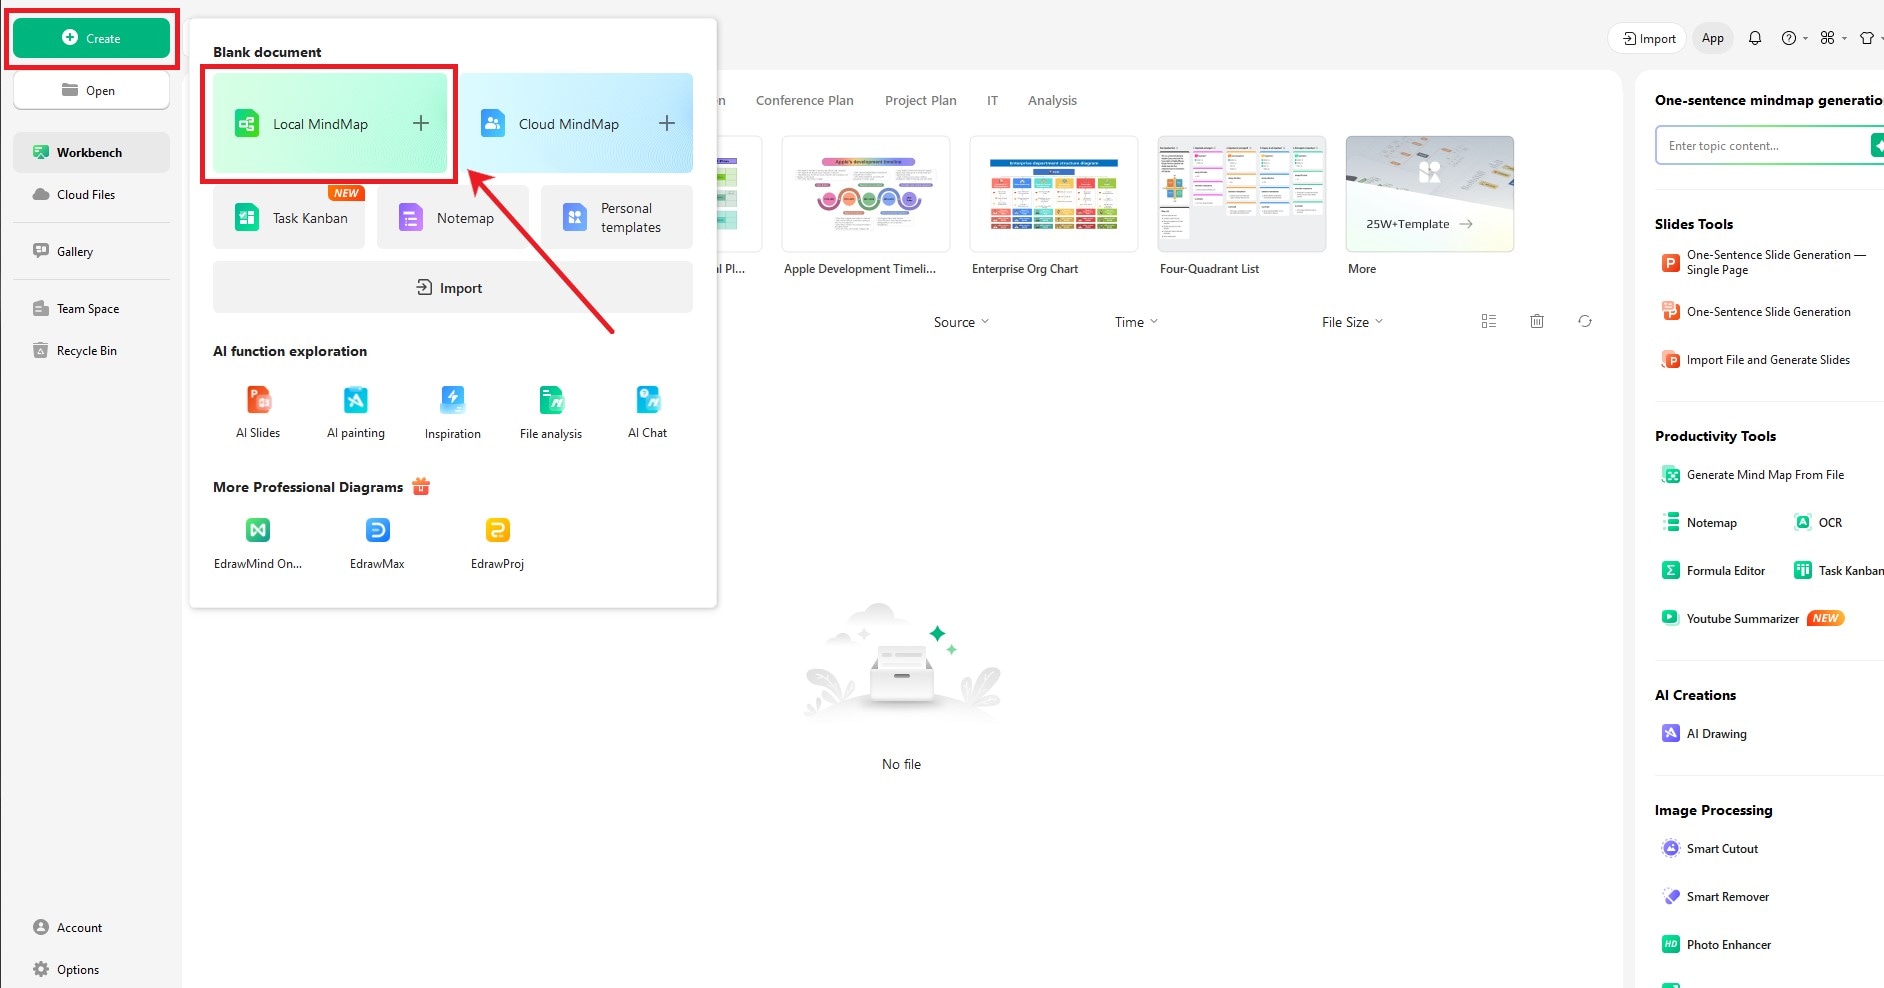The image size is (1884, 988).
Task: Open Smart Remover tool
Action: pyautogui.click(x=1716, y=896)
